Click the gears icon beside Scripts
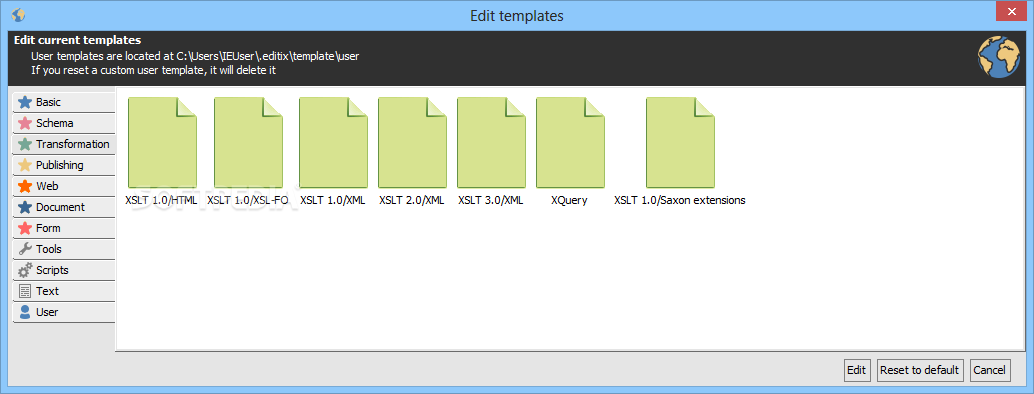The height and width of the screenshot is (394, 1034). (25, 270)
